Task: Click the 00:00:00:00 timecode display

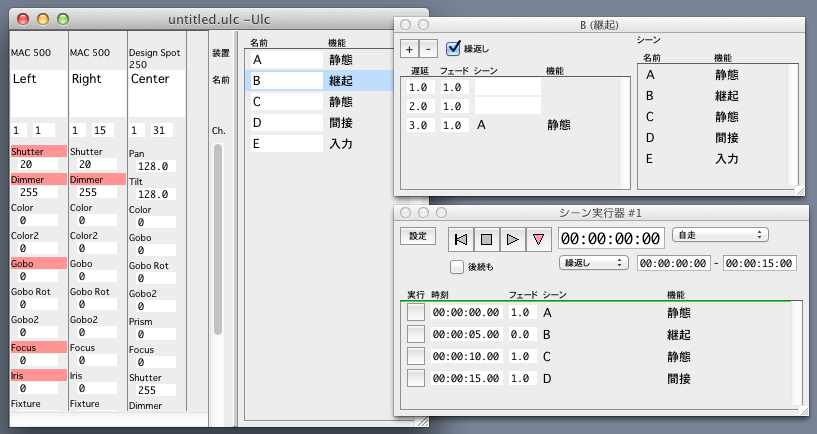Action: pos(611,239)
